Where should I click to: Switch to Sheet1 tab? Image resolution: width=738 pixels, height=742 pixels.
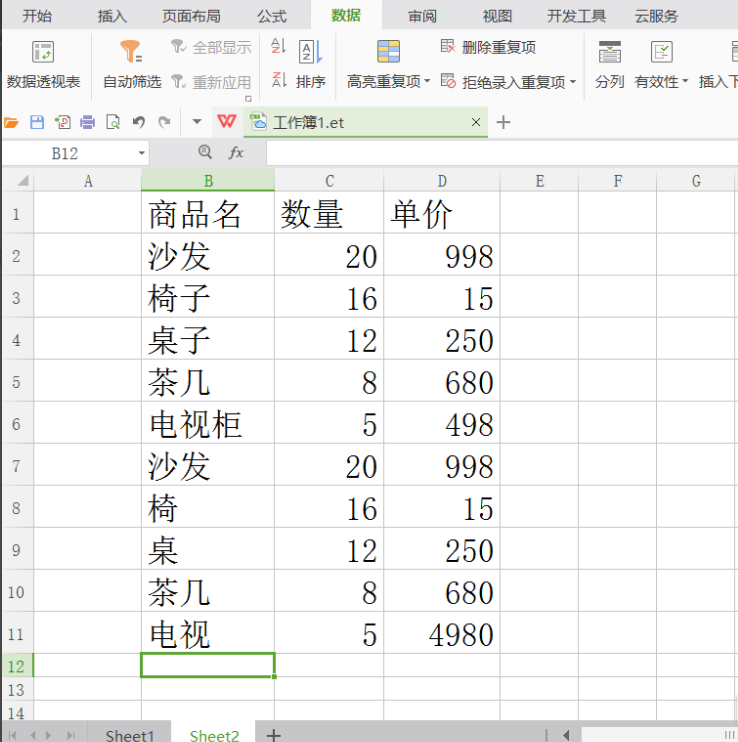pyautogui.click(x=130, y=734)
